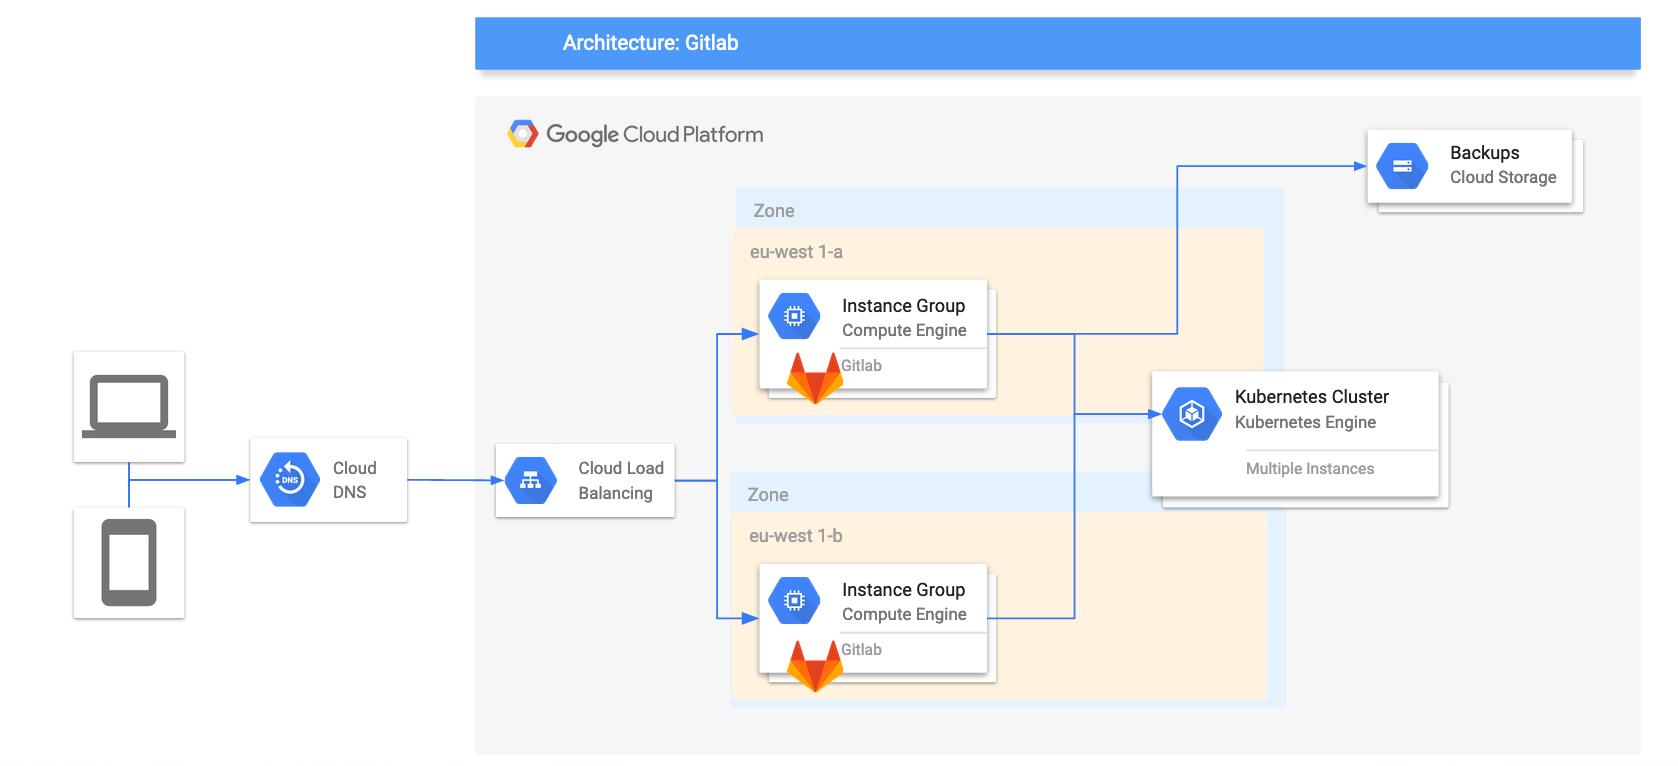Screen dimensions: 1678x766
Task: Click the 'Kubernetes Cluster' title
Action: point(1312,397)
